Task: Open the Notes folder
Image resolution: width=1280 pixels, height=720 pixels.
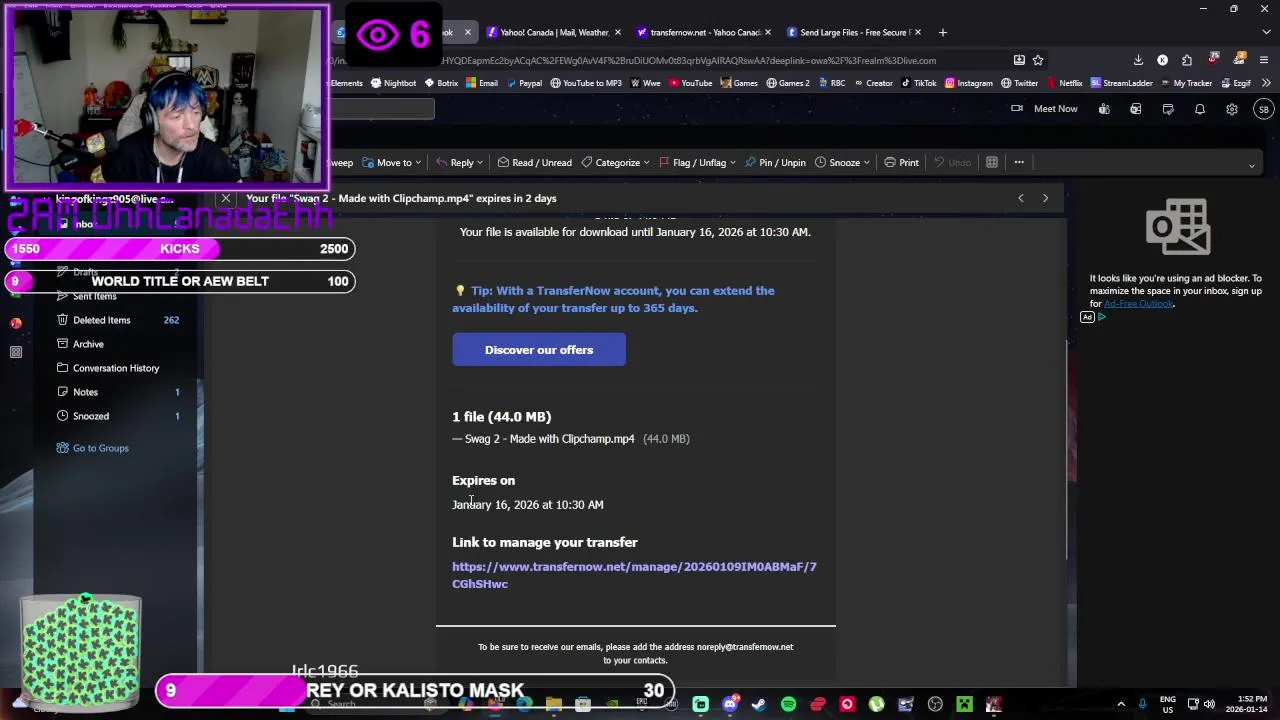Action: (x=118, y=392)
